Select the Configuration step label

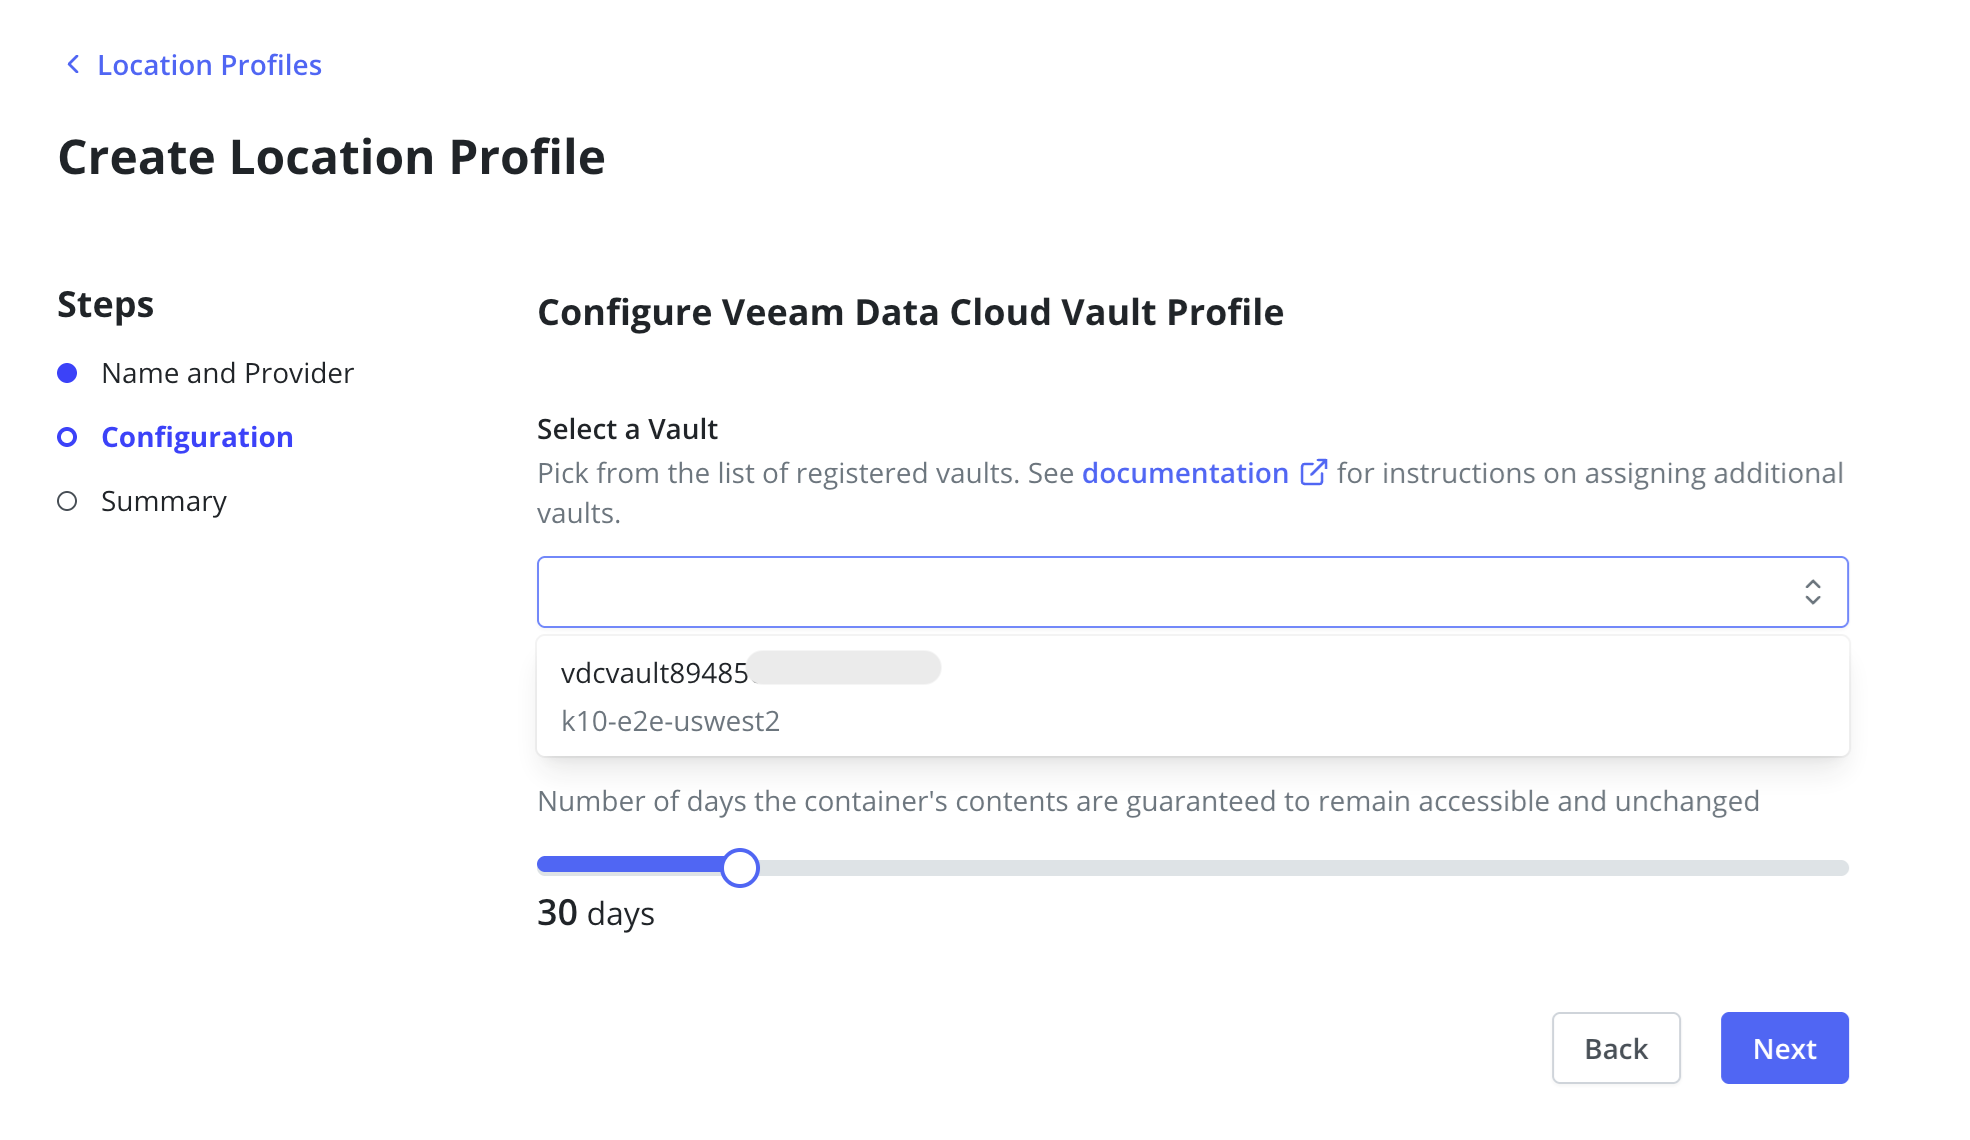coord(197,437)
